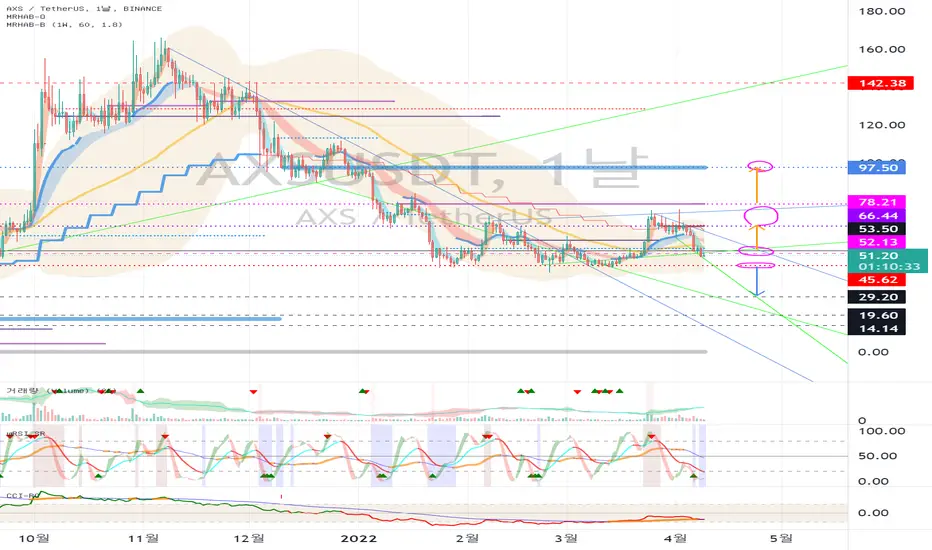Click the 01:10:33 bar countdown timer
The image size is (932, 550).
click(889, 266)
